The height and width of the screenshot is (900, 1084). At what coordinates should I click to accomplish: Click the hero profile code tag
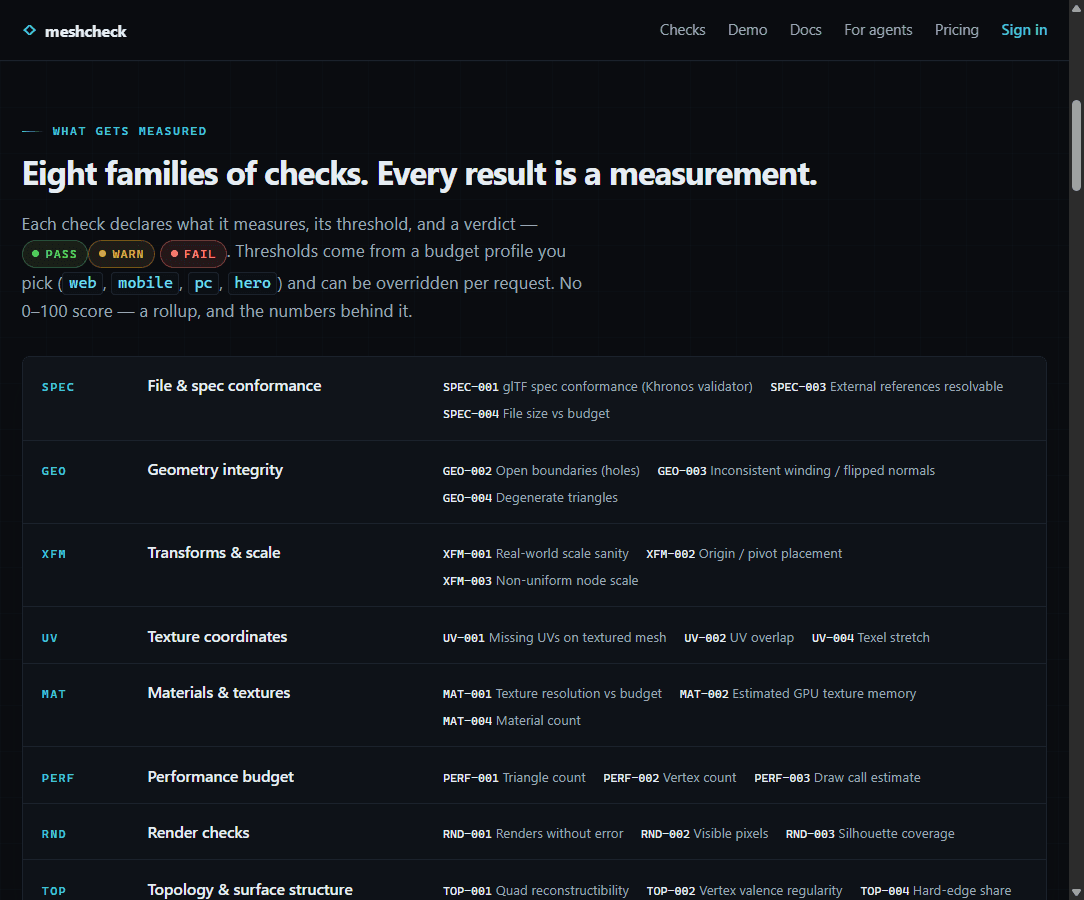tap(252, 283)
